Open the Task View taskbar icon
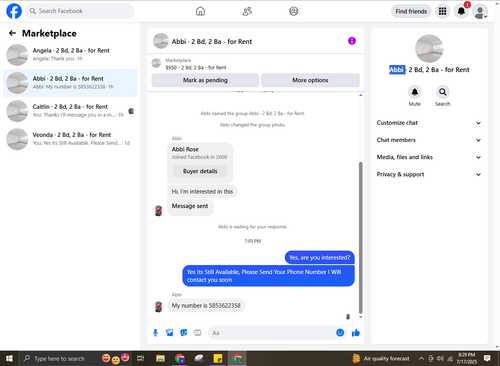500x366 pixels. [140, 359]
